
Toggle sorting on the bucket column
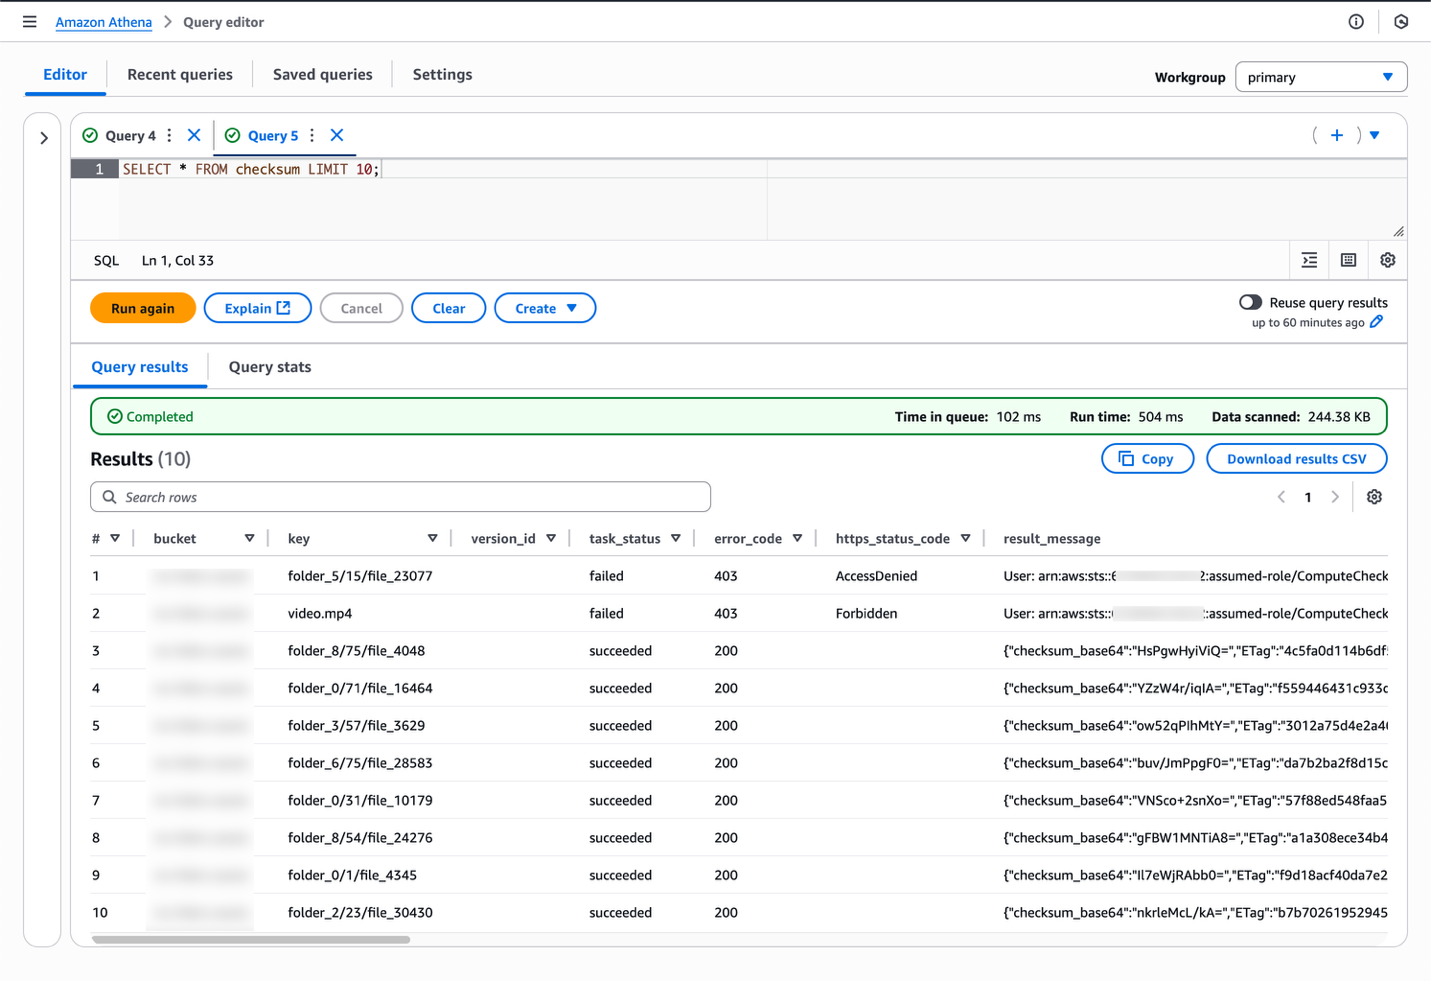(249, 538)
